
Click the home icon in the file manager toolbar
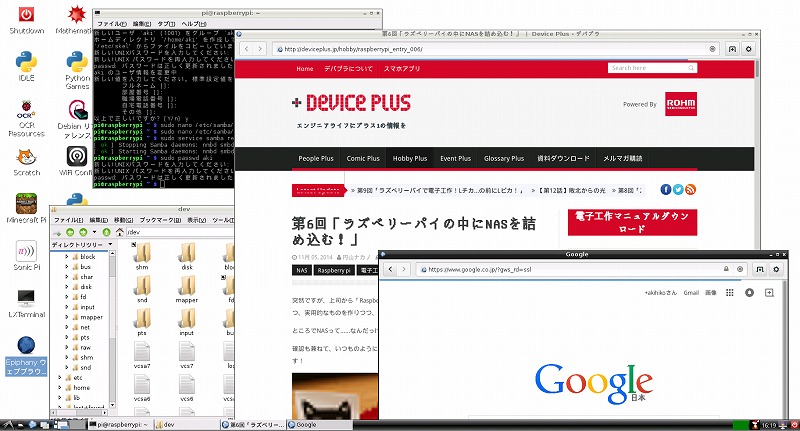(119, 232)
